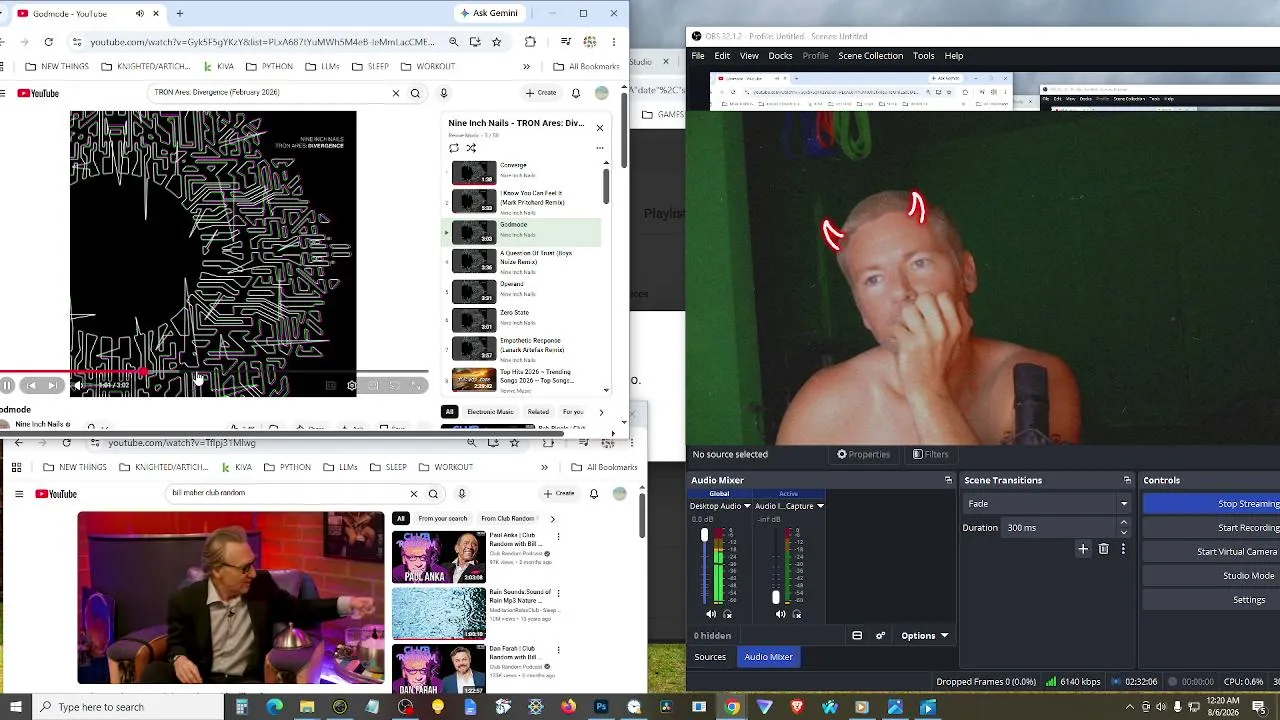Bookmark the top page with the star icon
Image resolution: width=1280 pixels, height=720 pixels.
click(496, 42)
